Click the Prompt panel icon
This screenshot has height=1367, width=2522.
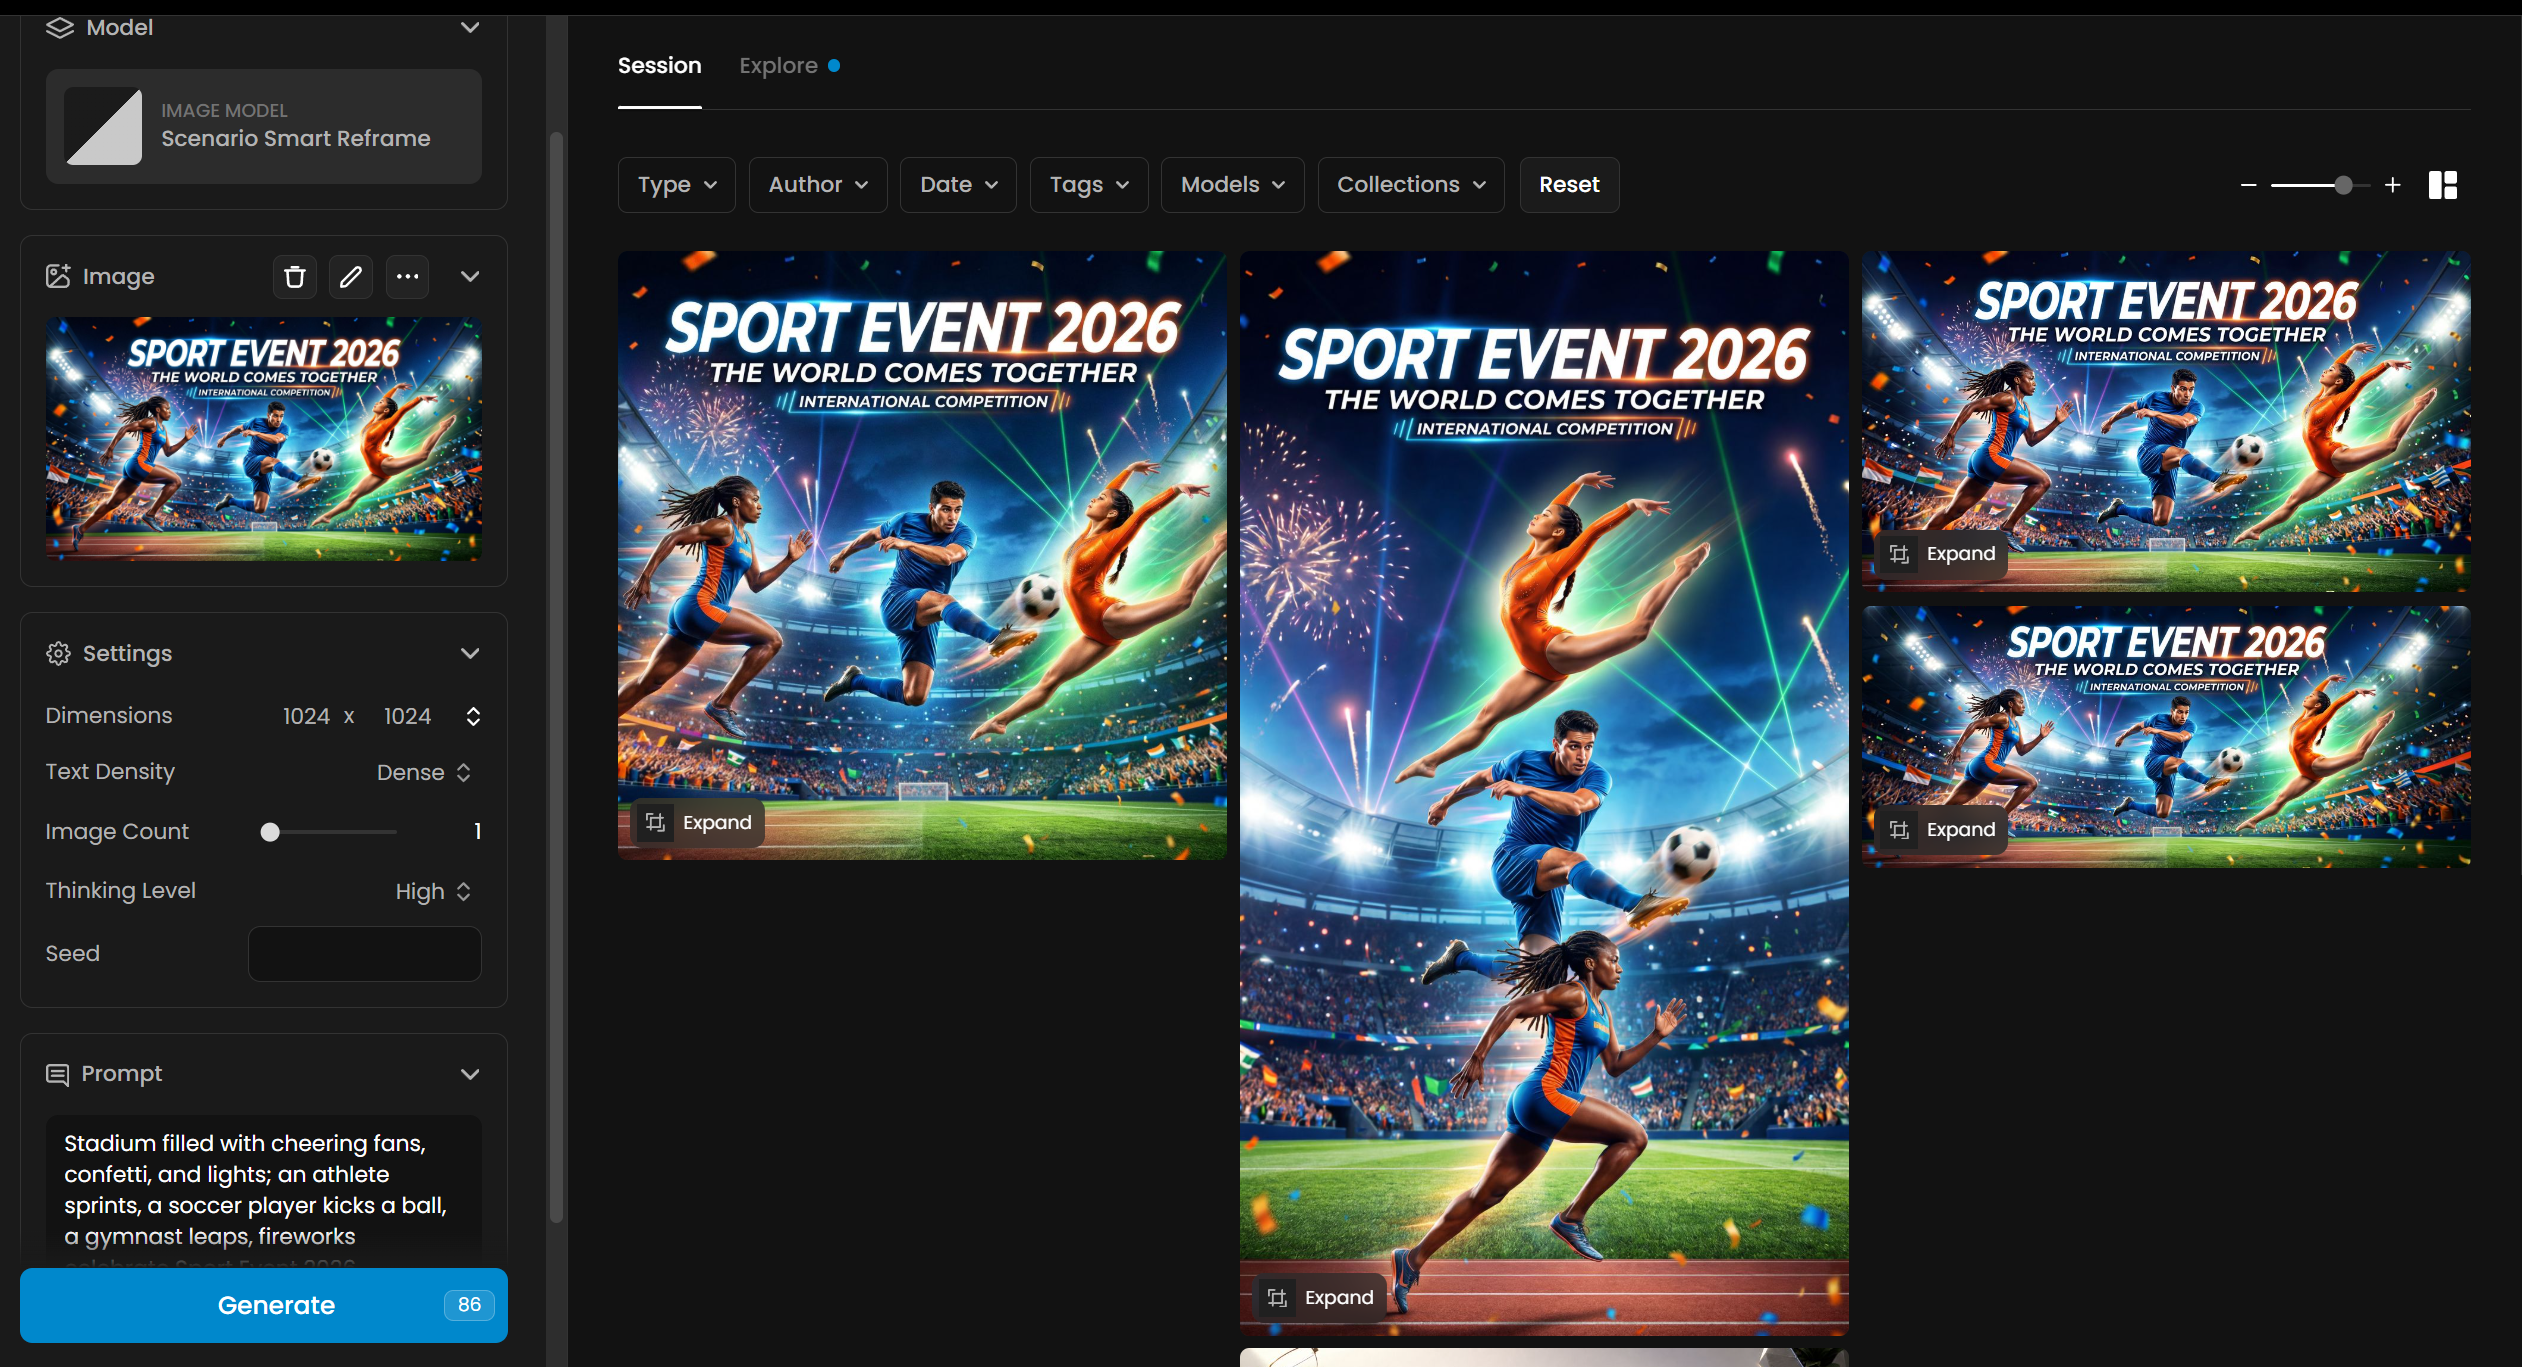(57, 1074)
